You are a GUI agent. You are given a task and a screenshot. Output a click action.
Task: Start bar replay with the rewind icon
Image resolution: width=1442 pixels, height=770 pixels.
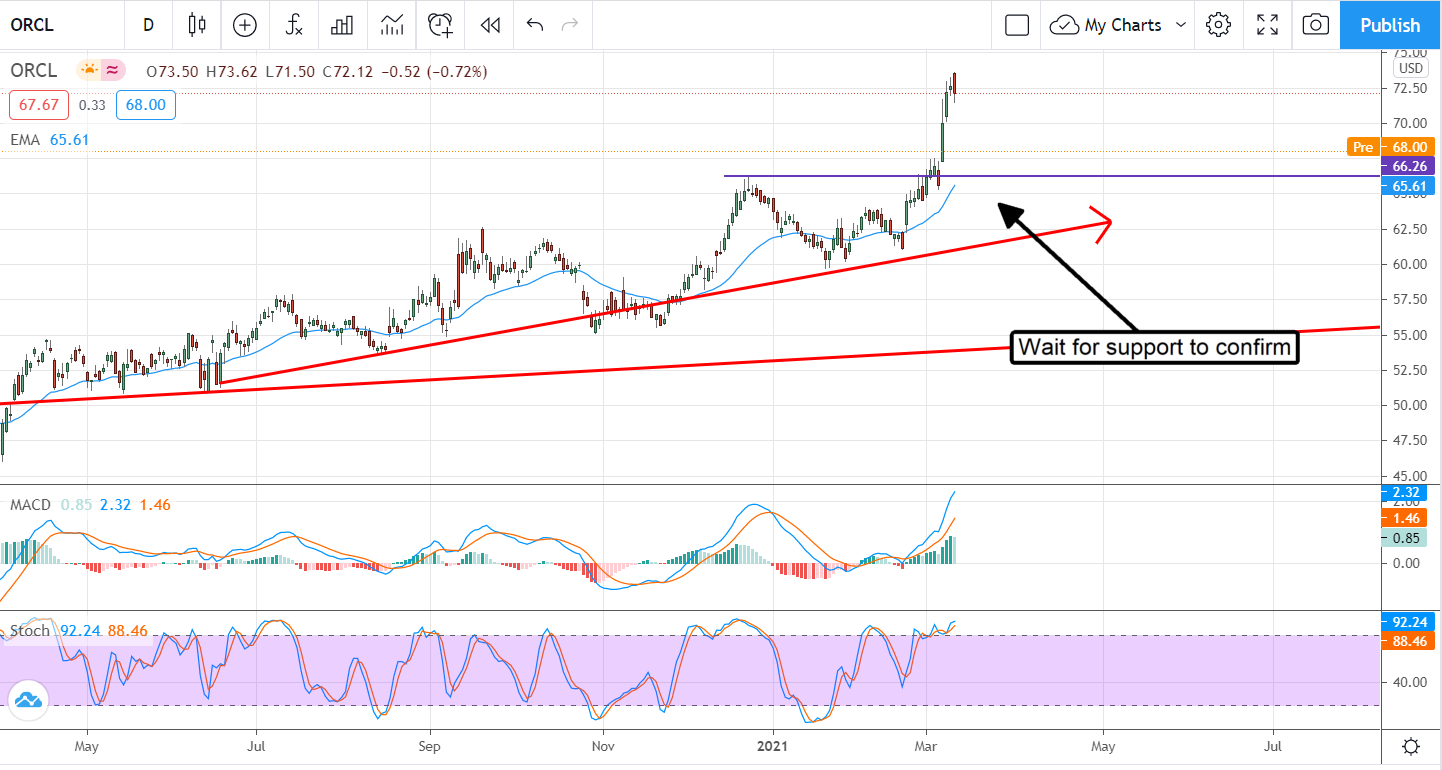(490, 25)
